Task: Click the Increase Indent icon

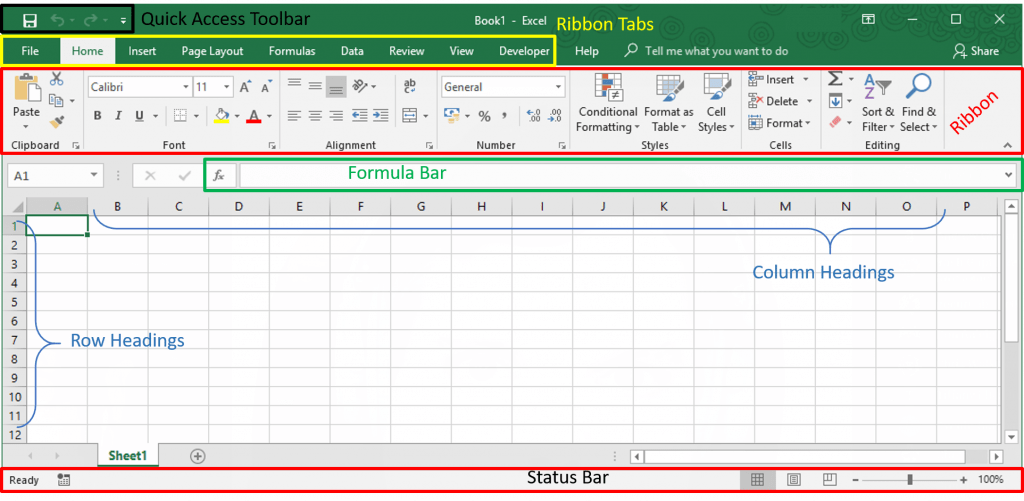Action: point(381,116)
